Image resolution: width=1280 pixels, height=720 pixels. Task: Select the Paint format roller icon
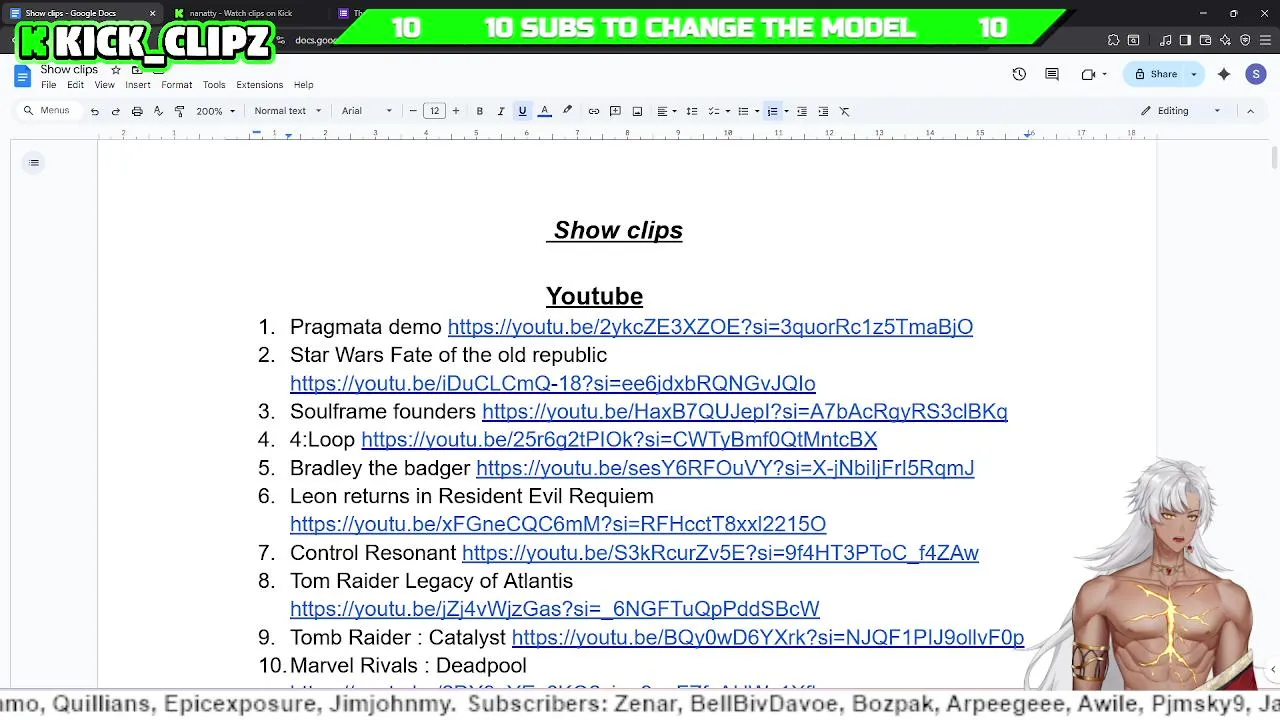coord(179,111)
